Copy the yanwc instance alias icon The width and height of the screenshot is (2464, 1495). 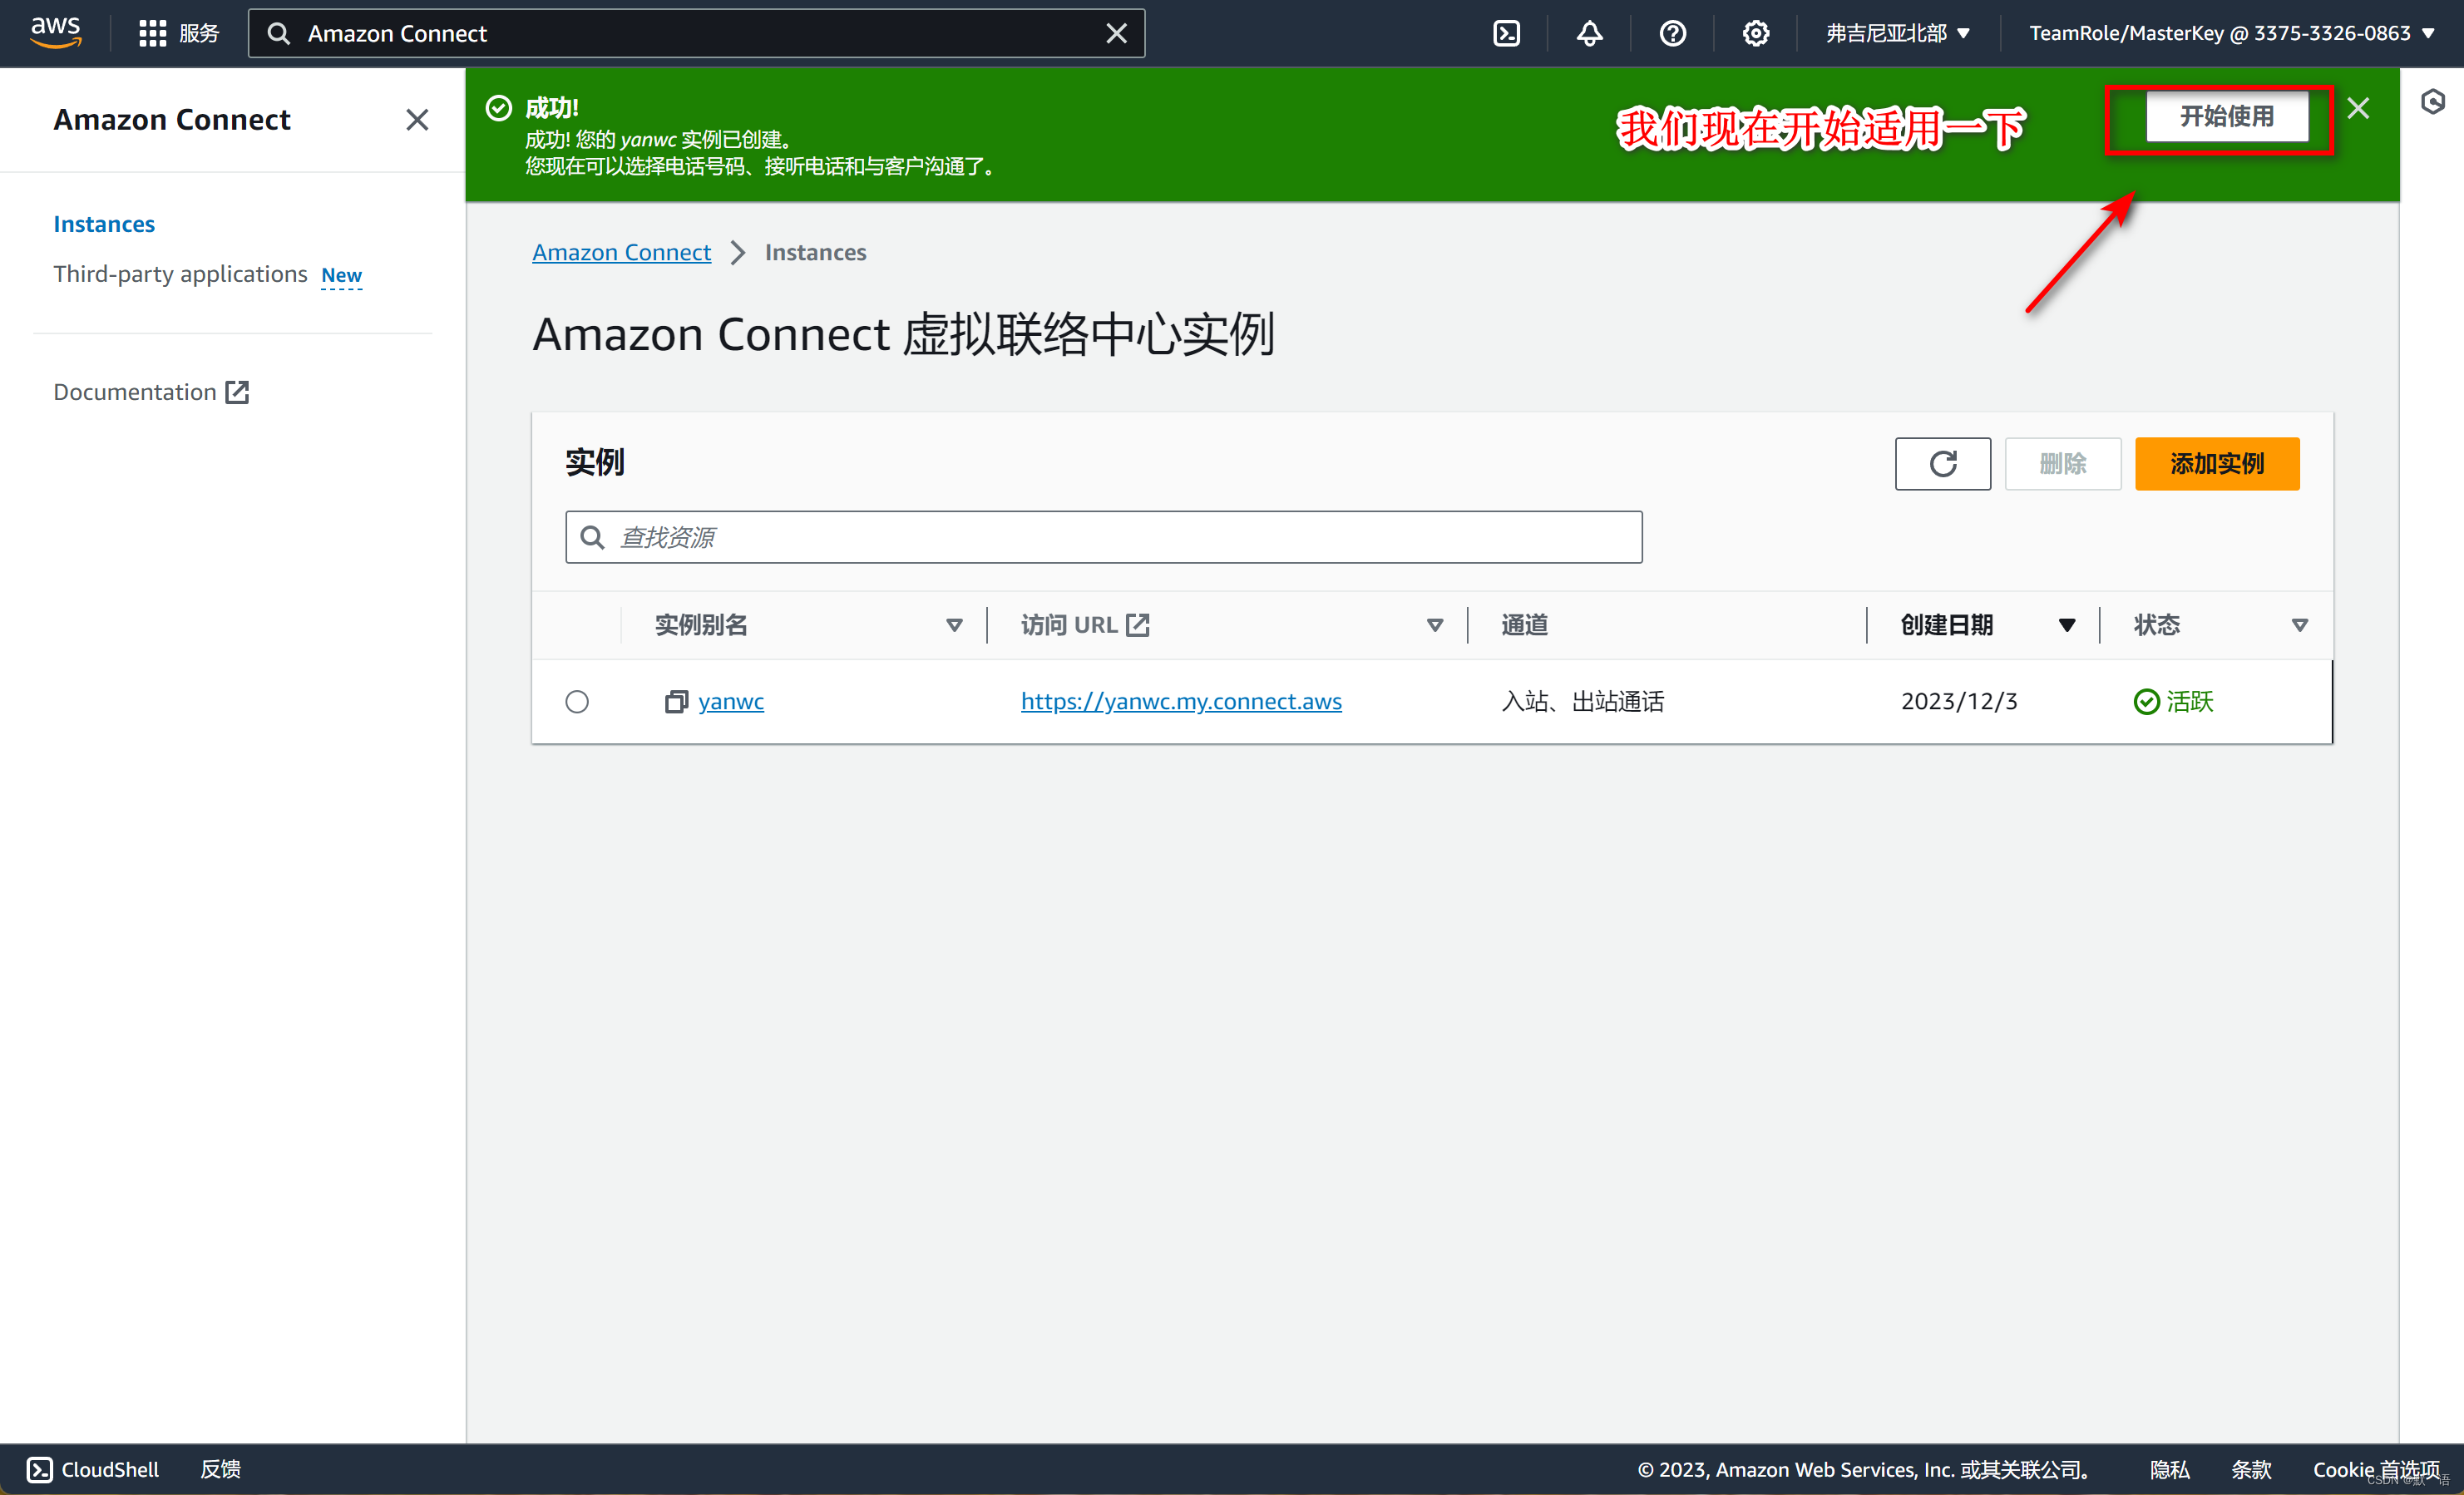pyautogui.click(x=676, y=702)
